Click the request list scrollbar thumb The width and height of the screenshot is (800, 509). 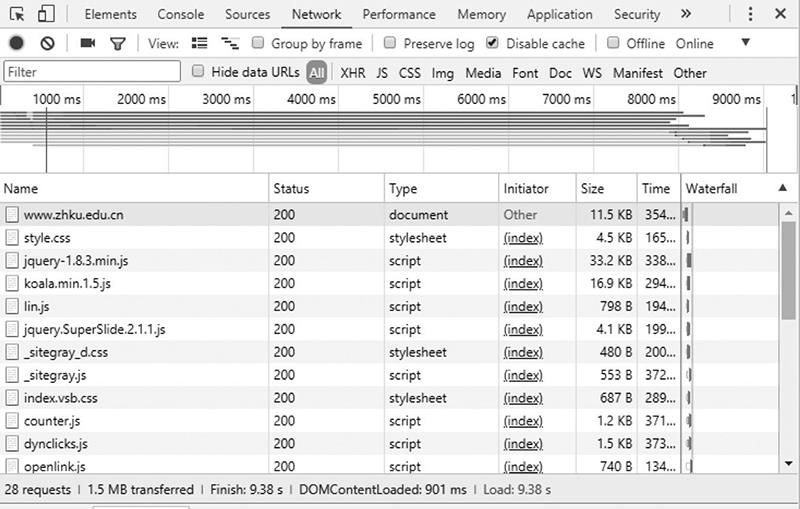coord(788,270)
